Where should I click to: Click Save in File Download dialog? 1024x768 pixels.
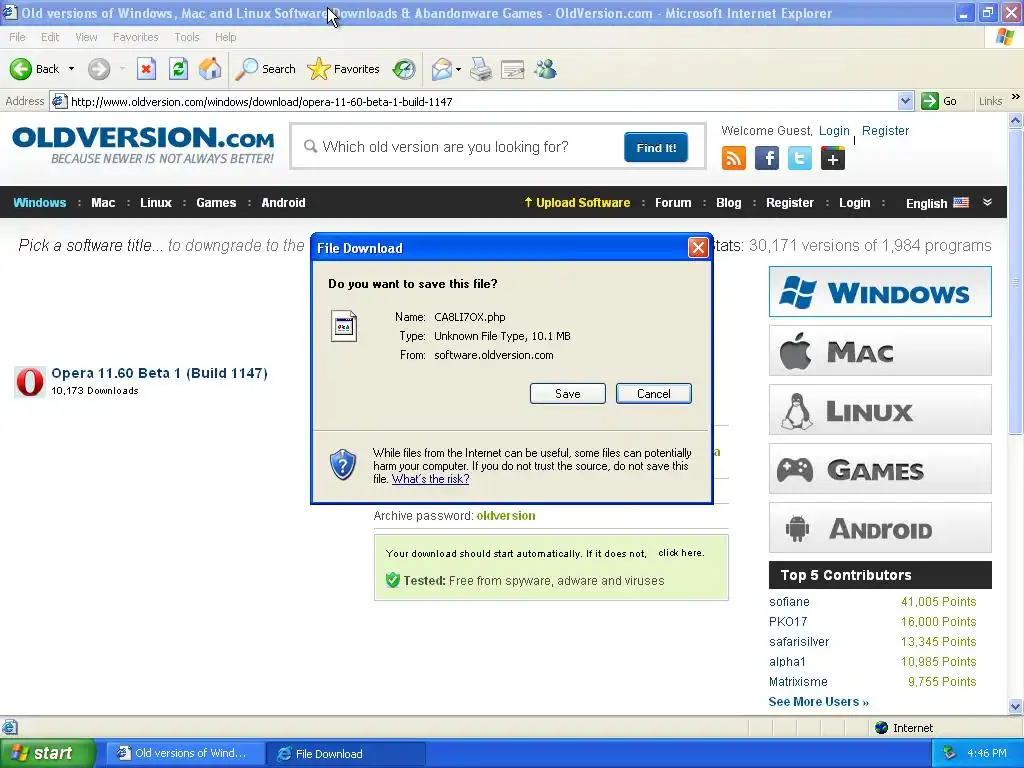[568, 394]
